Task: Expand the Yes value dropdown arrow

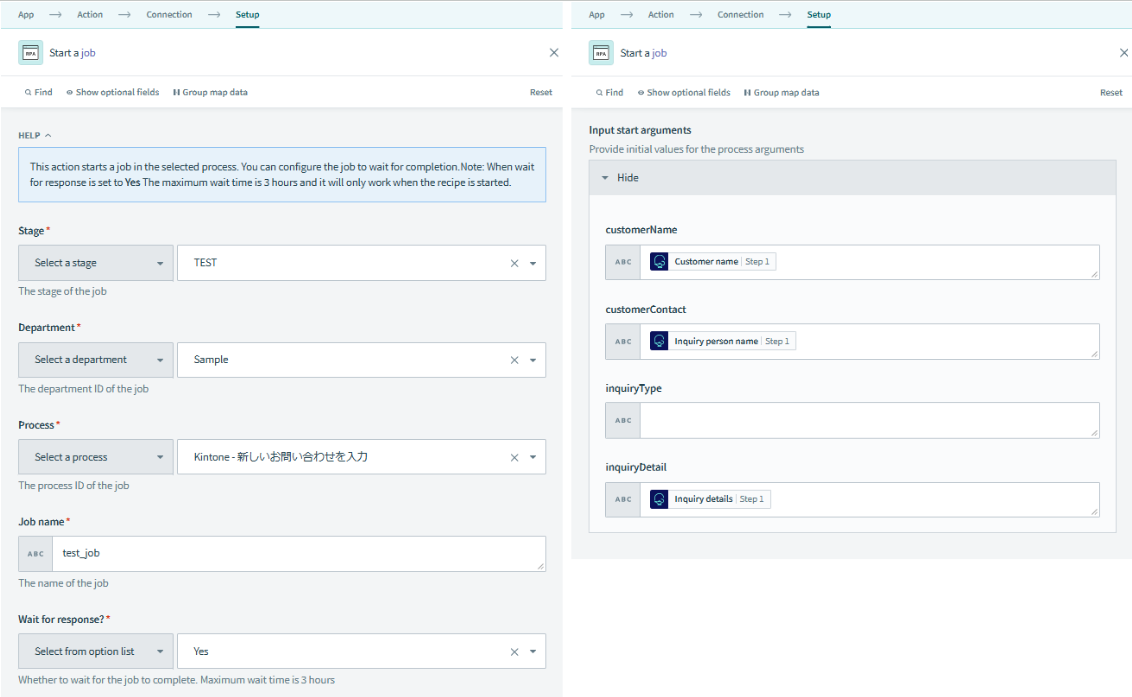Action: 533,651
